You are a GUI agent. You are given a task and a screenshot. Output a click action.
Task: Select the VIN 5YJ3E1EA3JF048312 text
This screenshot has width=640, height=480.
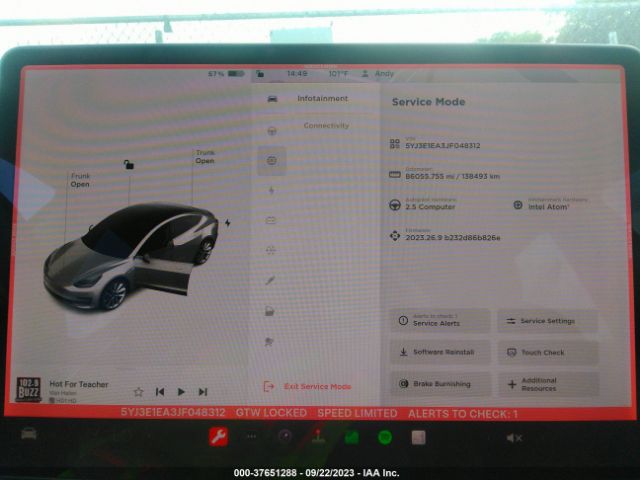(442, 146)
